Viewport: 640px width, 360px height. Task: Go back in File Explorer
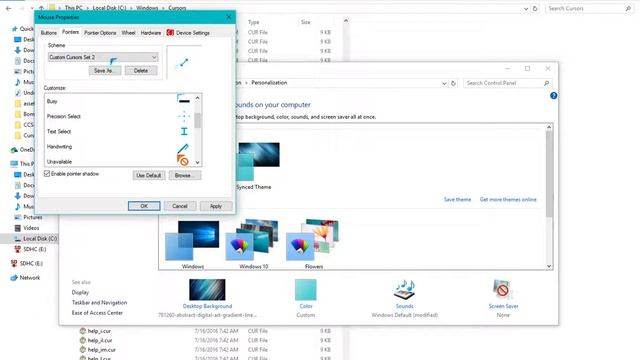8,8
